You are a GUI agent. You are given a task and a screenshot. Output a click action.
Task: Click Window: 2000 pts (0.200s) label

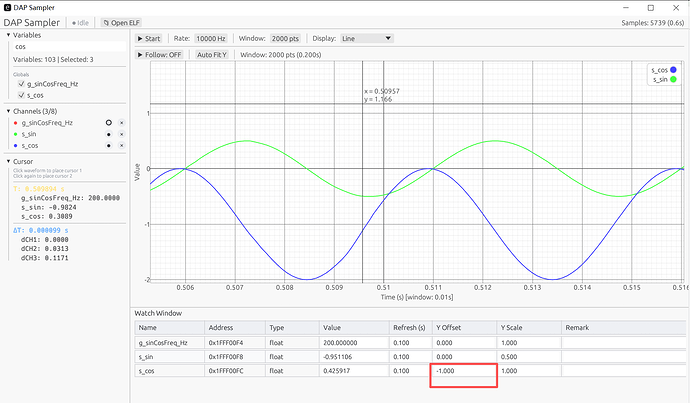coord(281,55)
